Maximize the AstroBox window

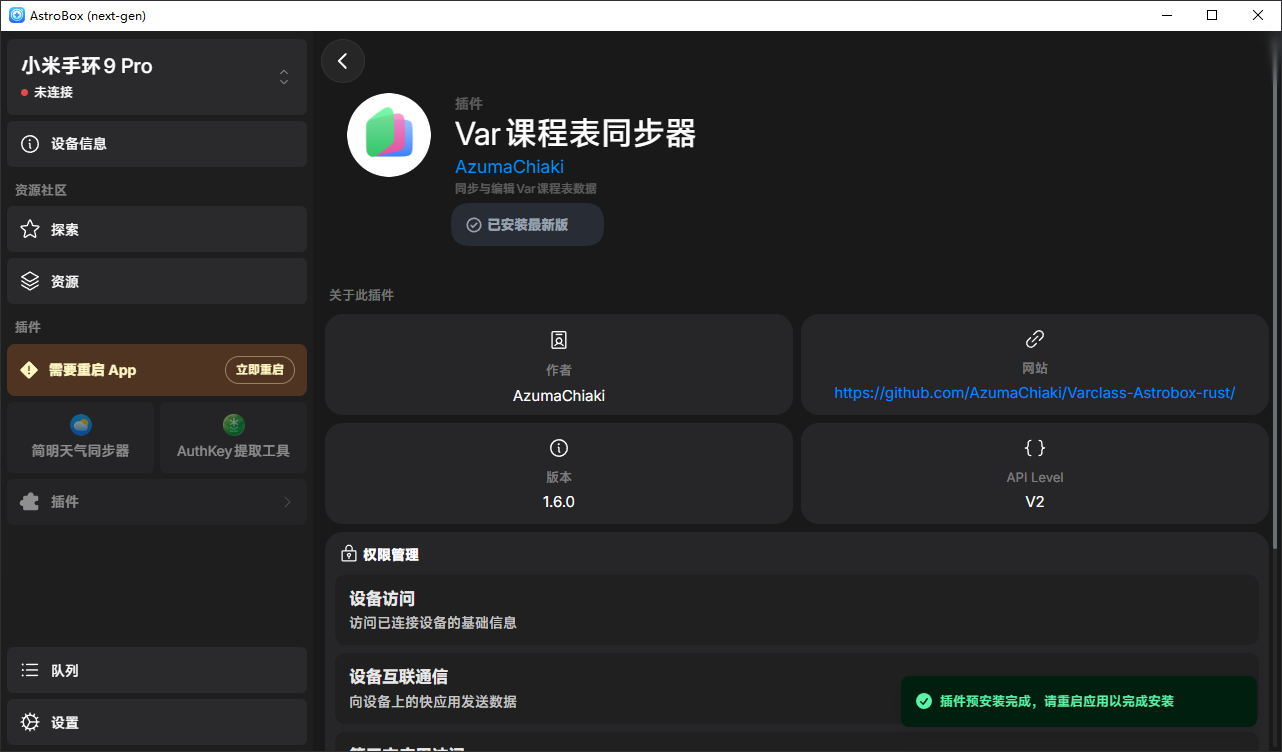pyautogui.click(x=1212, y=15)
